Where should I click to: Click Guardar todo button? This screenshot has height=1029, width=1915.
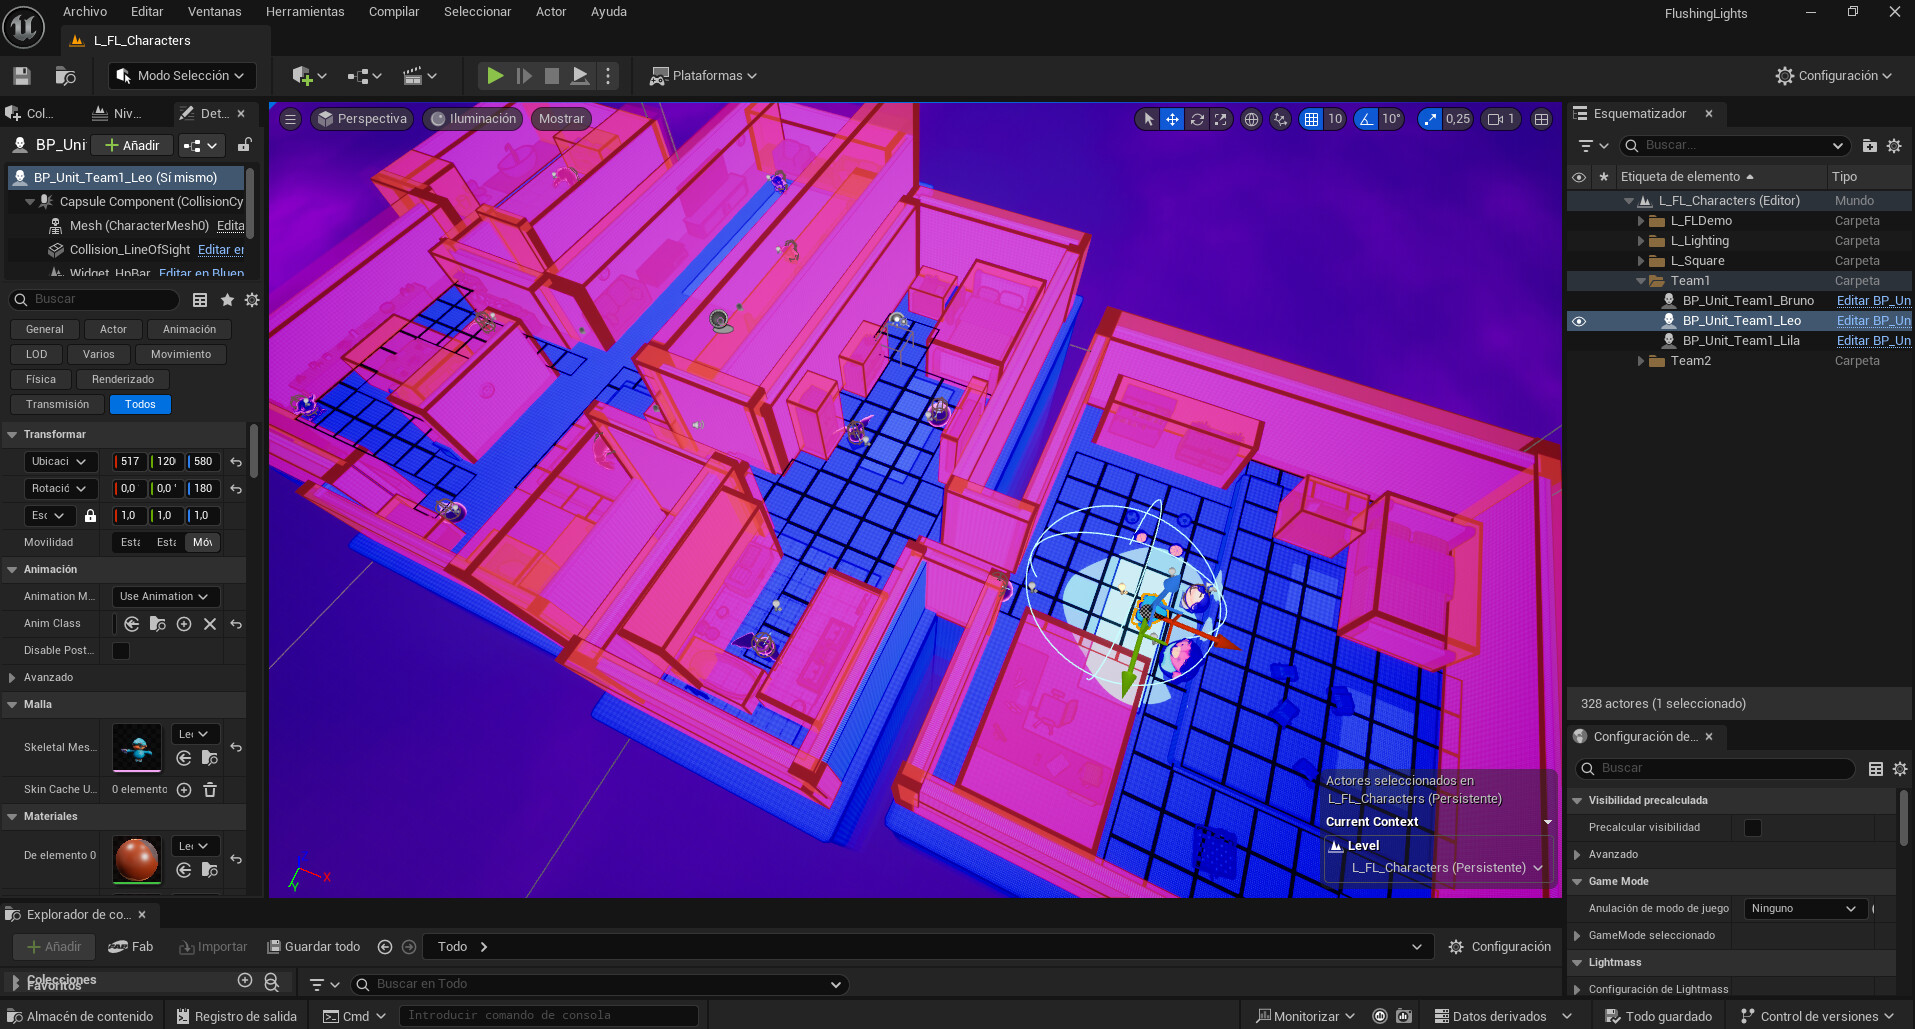tap(314, 947)
